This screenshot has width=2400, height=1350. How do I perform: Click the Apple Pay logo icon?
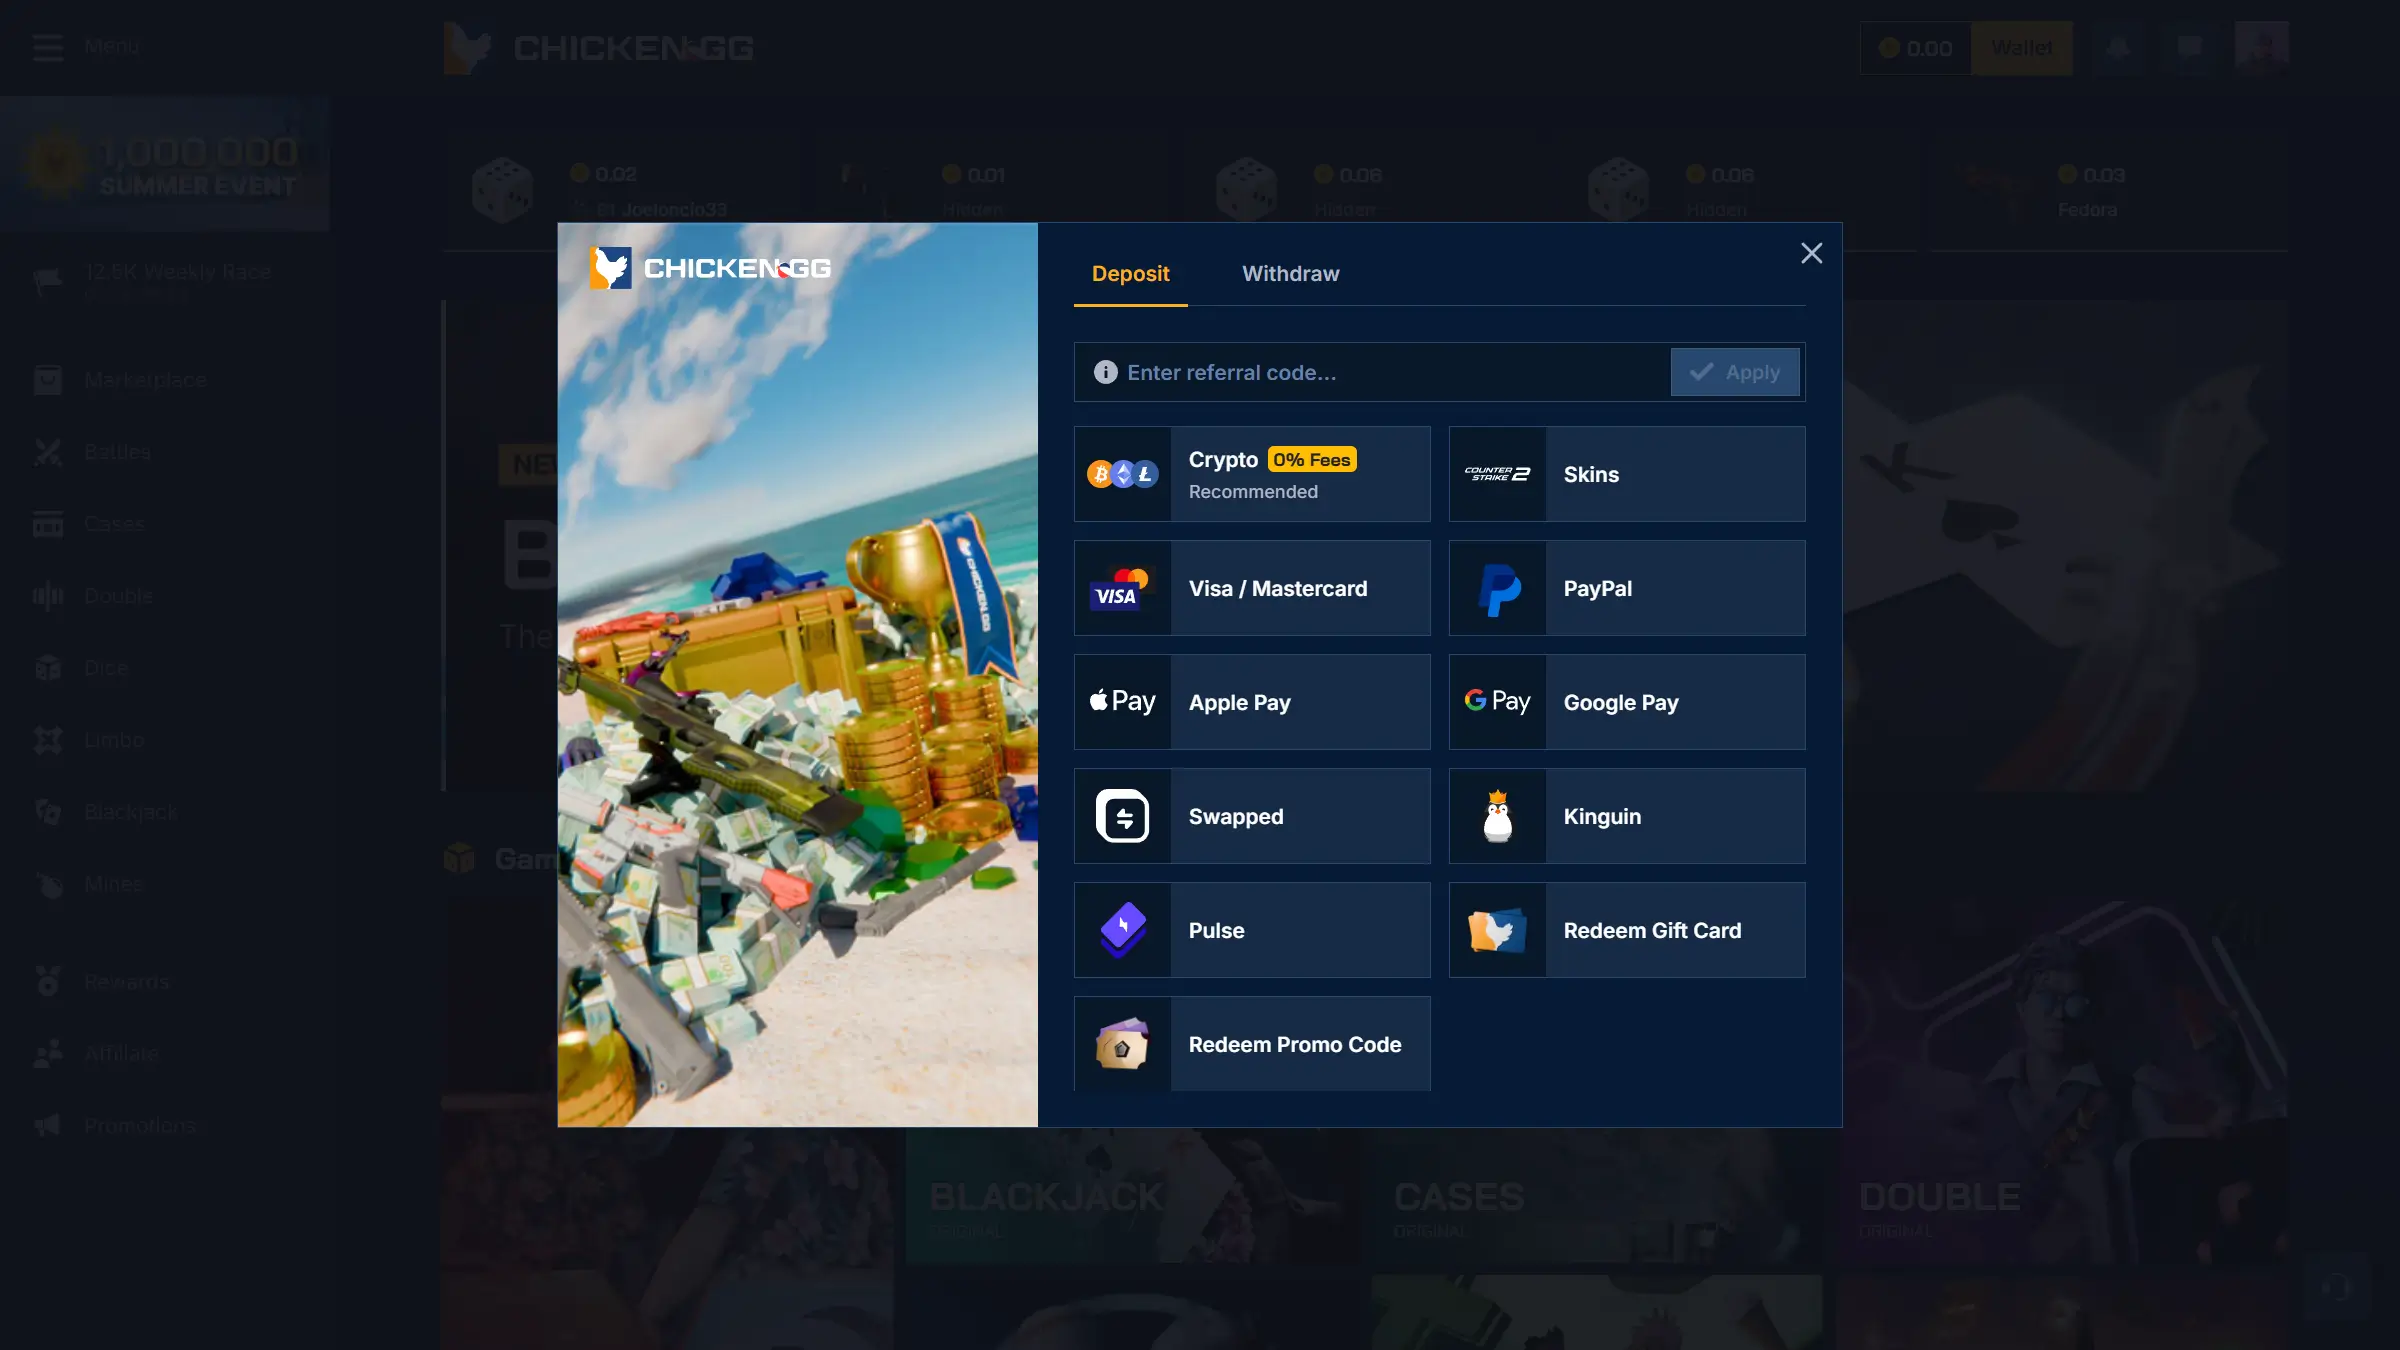[1122, 702]
